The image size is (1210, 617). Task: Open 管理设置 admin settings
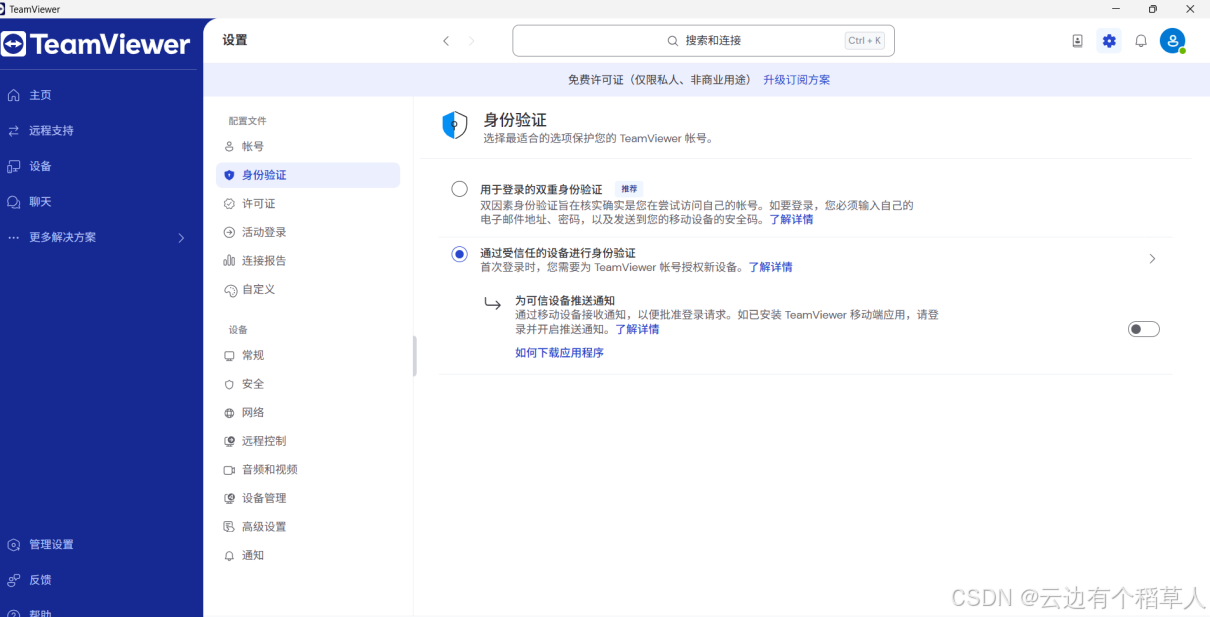pos(51,544)
